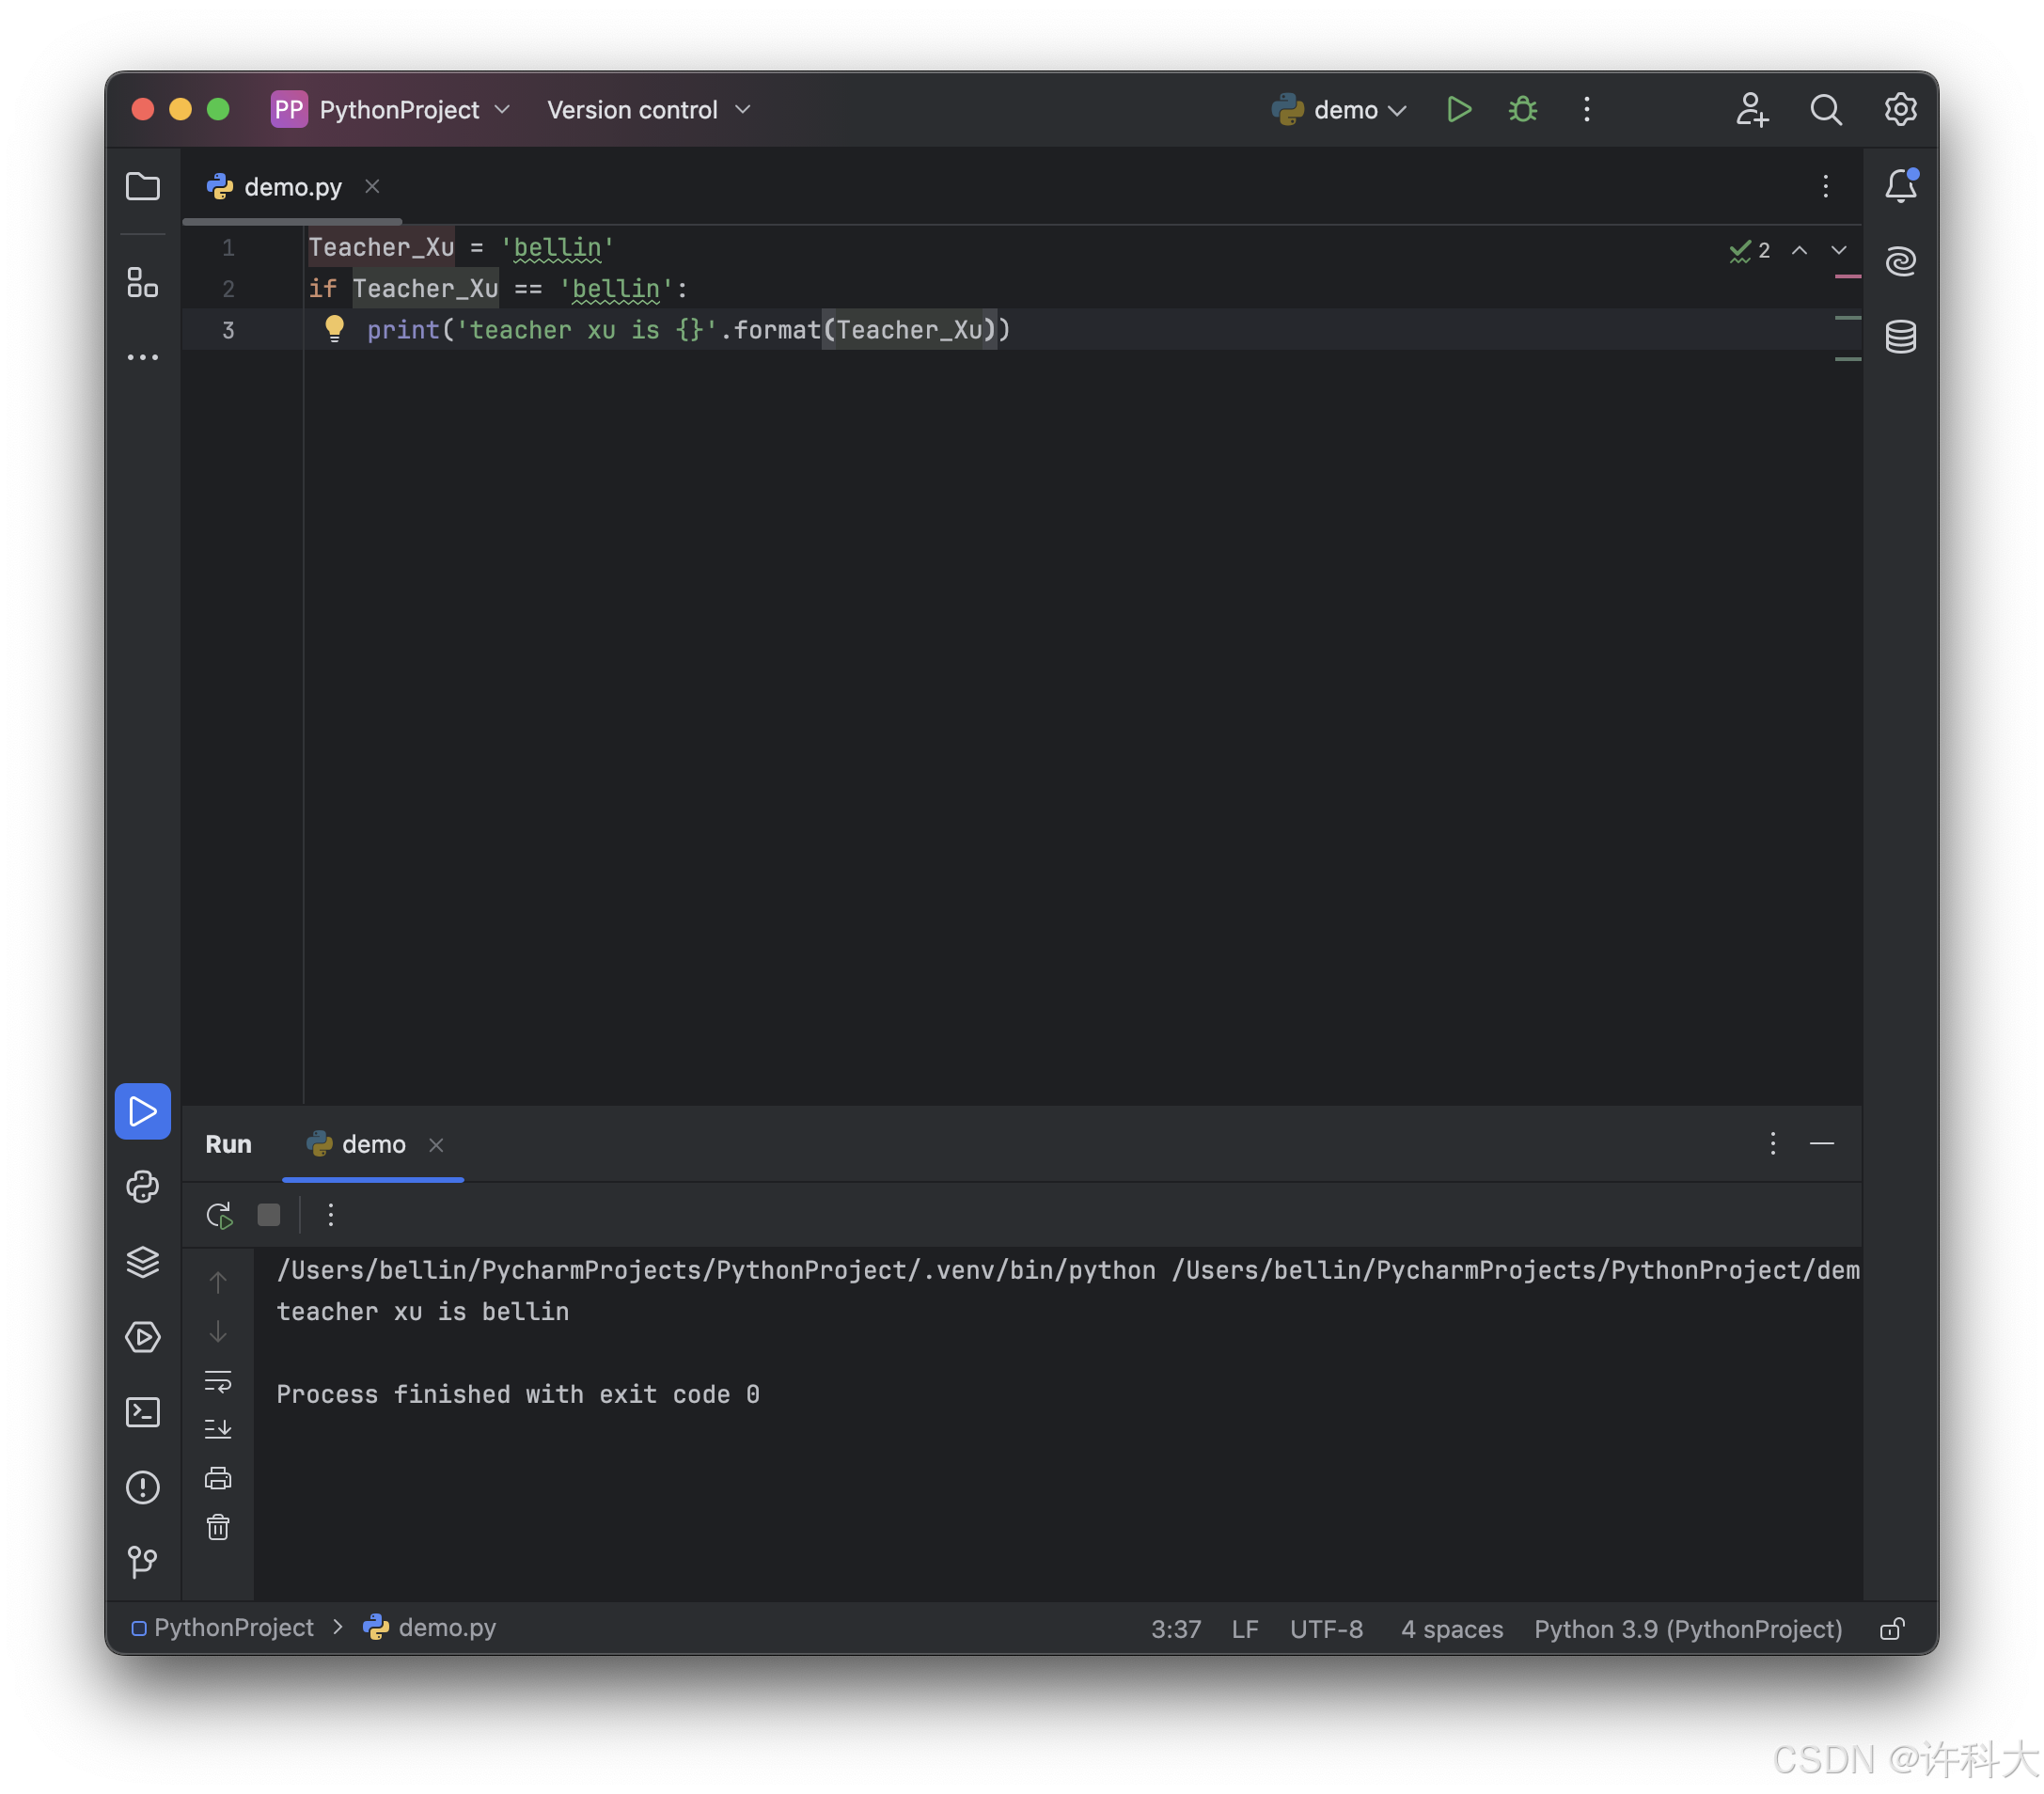Screen dimensions: 2044x1794
Task: Open Python Packages layers icon
Action: 143,1262
